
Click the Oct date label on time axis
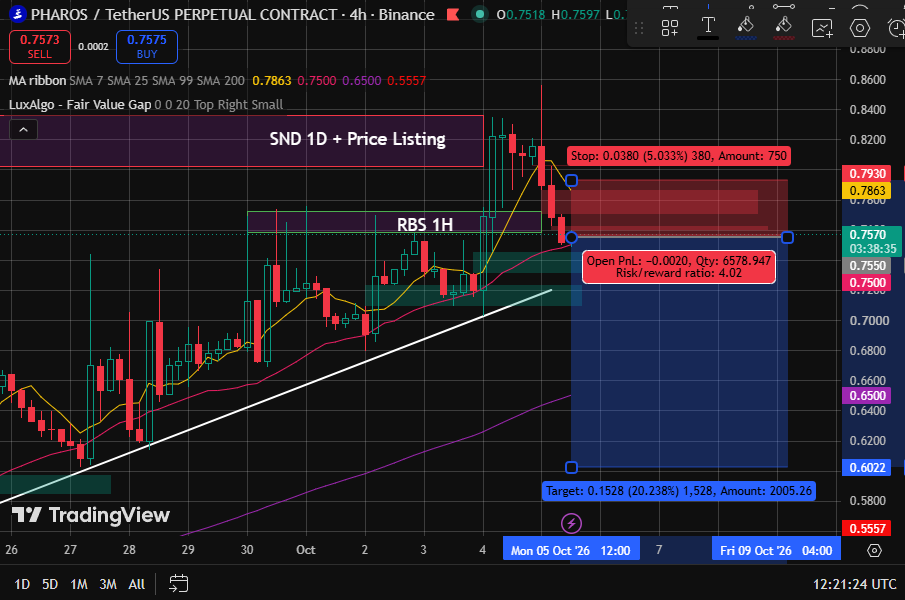(305, 550)
